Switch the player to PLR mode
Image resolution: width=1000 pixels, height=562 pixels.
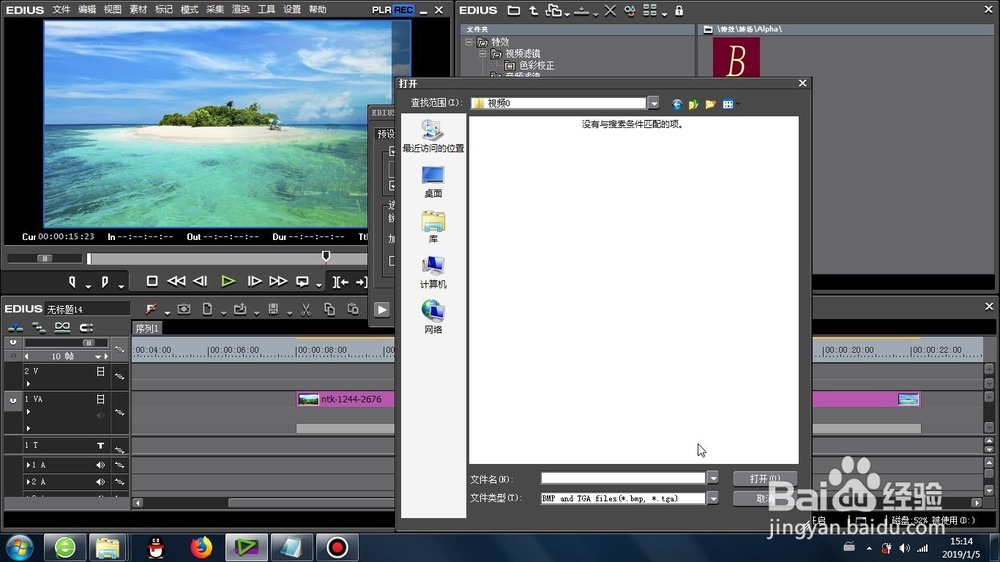click(x=382, y=10)
